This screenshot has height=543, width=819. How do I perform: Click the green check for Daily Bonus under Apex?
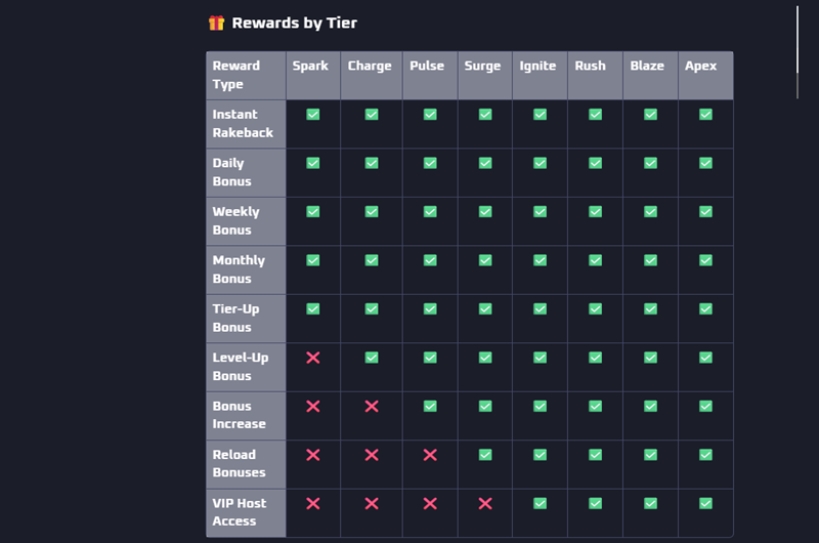pyautogui.click(x=705, y=163)
